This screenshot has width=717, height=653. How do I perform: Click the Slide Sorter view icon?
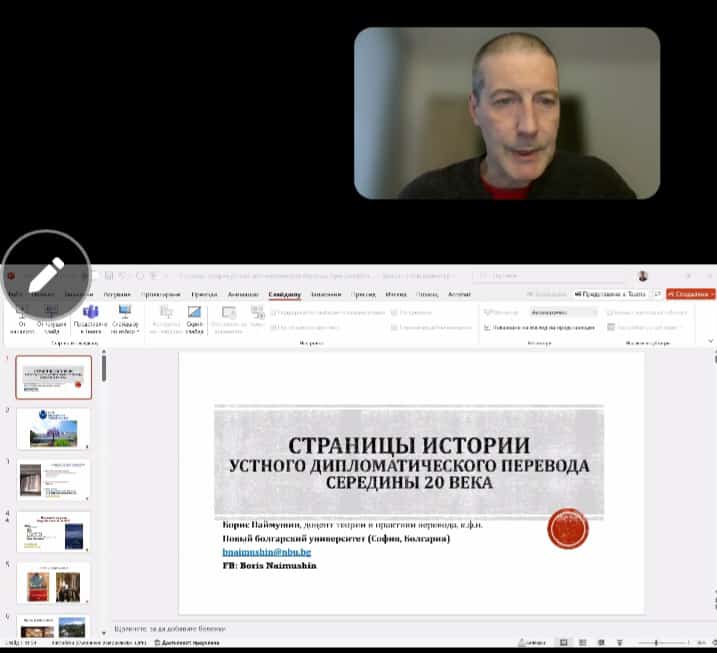coord(585,642)
